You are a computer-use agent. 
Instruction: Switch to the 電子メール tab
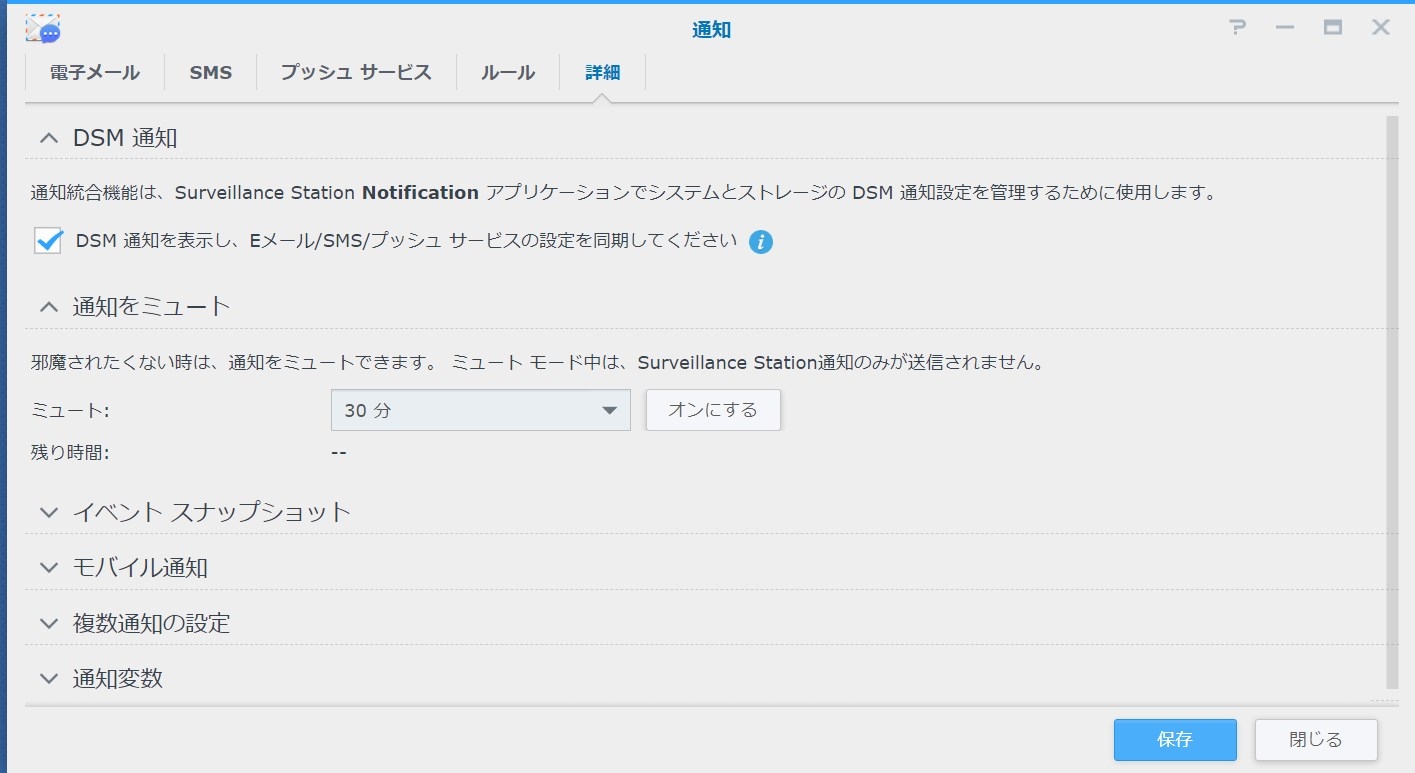(x=95, y=73)
